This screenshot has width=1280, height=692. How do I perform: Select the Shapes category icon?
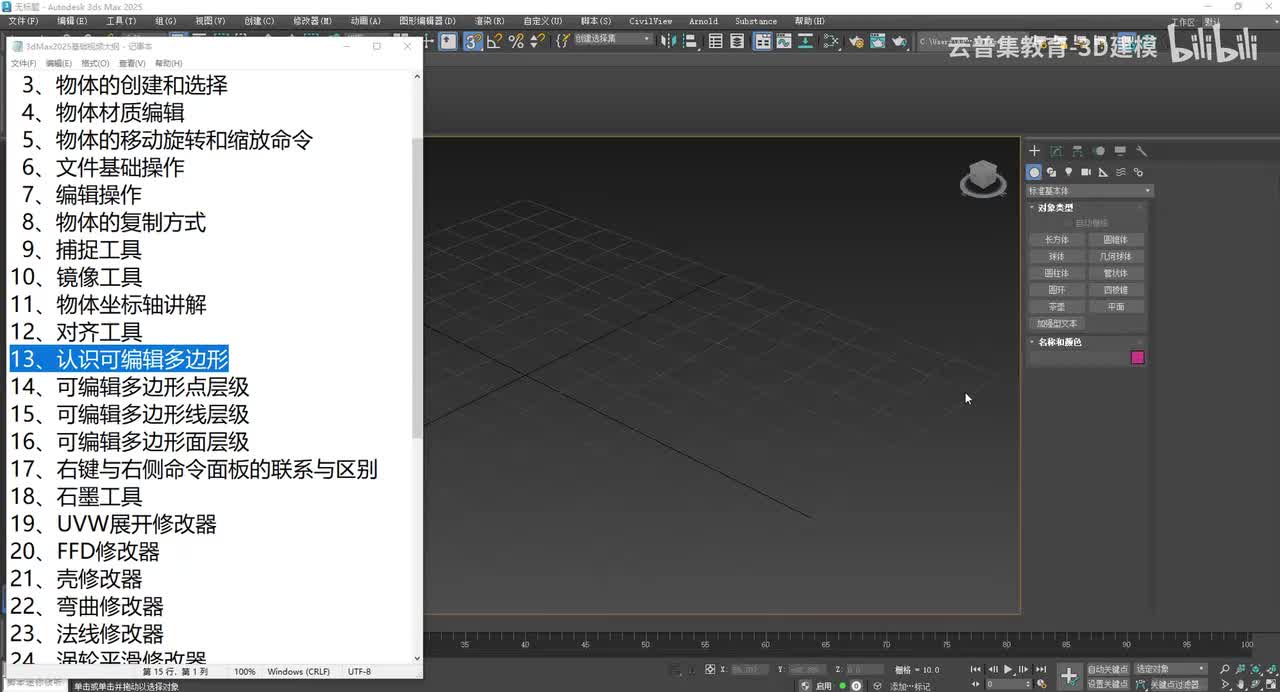coord(1052,172)
